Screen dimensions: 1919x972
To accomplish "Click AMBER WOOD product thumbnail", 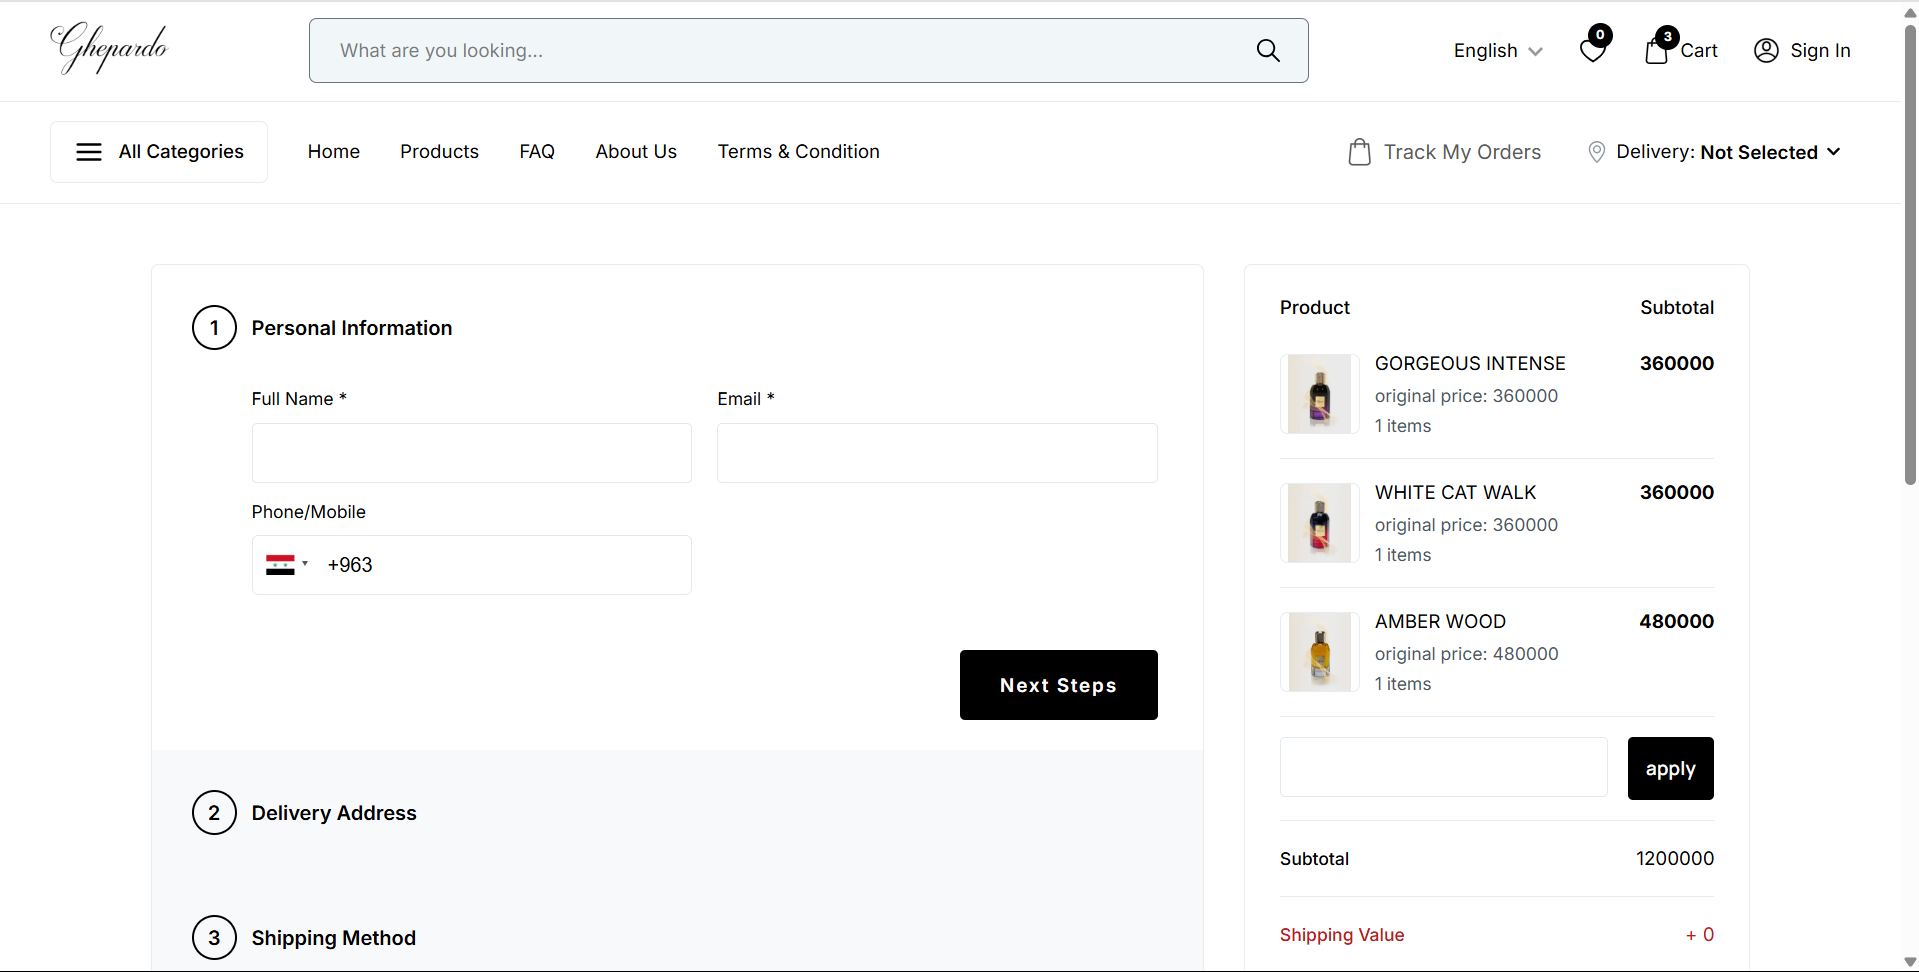I will [x=1319, y=652].
